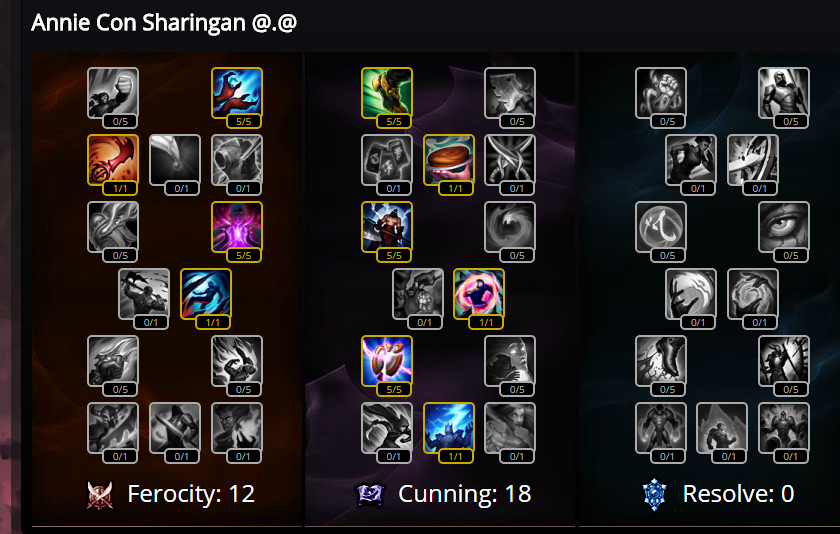
Task: Select the unranked Fury fist mastery
Action: [x=113, y=93]
